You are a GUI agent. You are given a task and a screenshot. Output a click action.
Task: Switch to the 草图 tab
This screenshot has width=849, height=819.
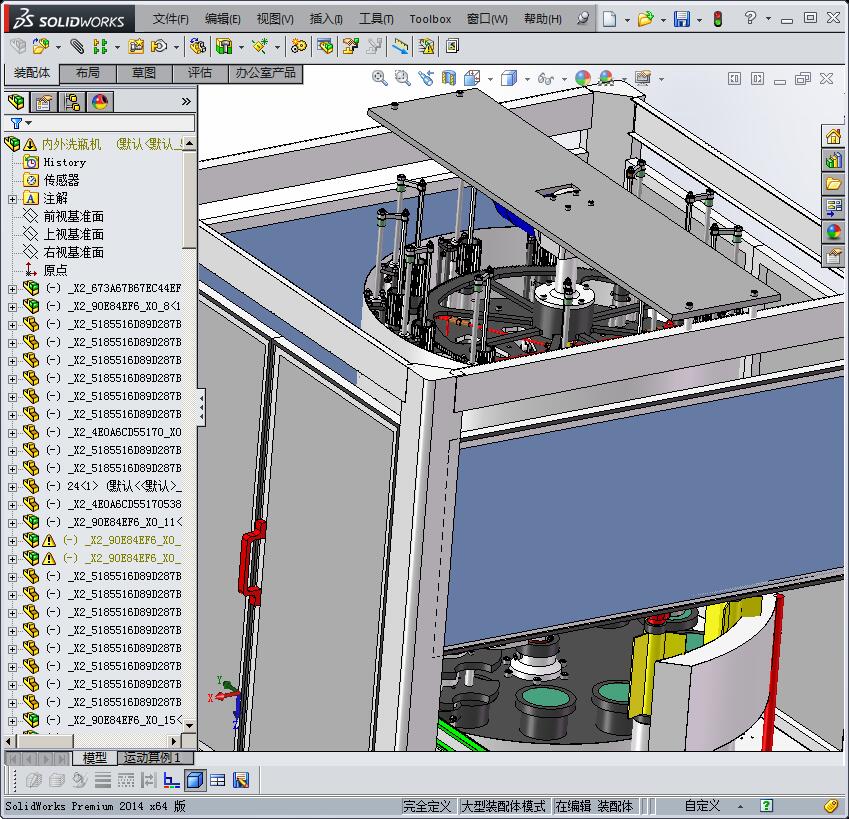click(x=144, y=73)
